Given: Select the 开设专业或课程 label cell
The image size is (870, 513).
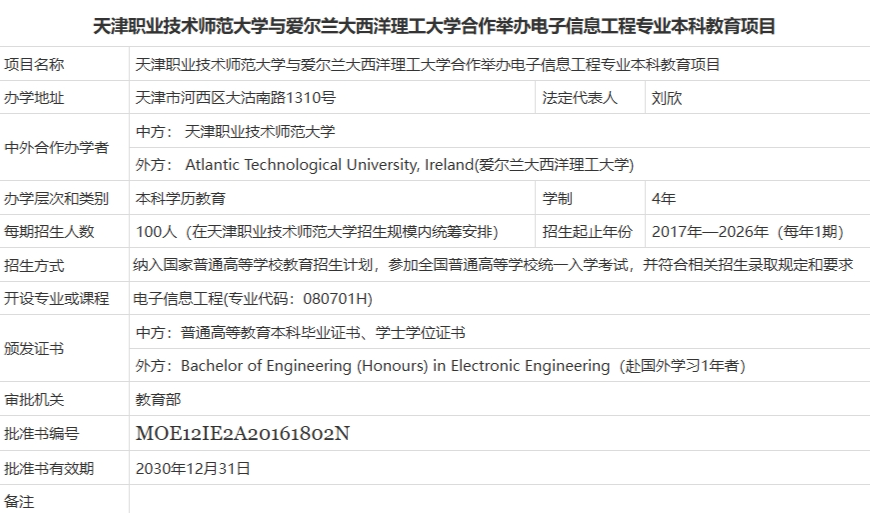Looking at the screenshot, I should click(x=64, y=298).
